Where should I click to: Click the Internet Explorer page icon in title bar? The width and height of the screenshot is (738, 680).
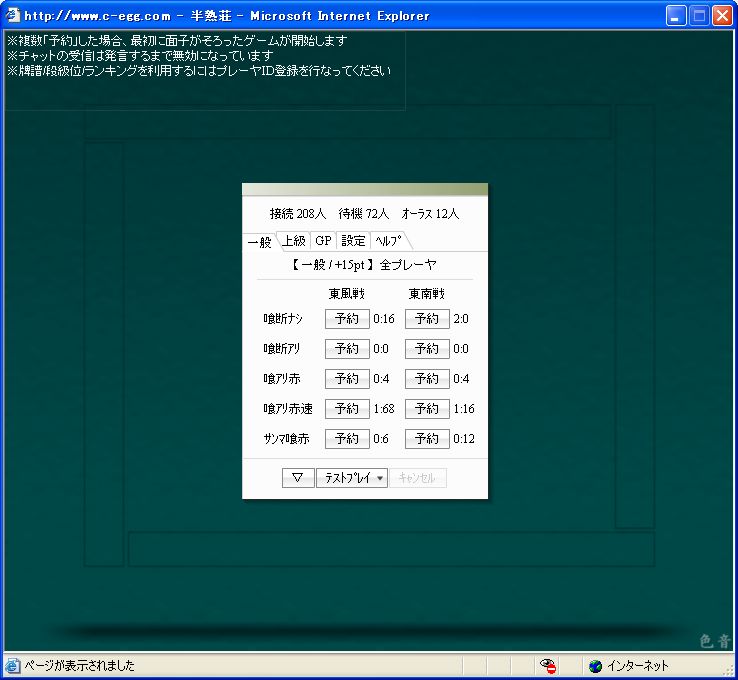tap(13, 15)
